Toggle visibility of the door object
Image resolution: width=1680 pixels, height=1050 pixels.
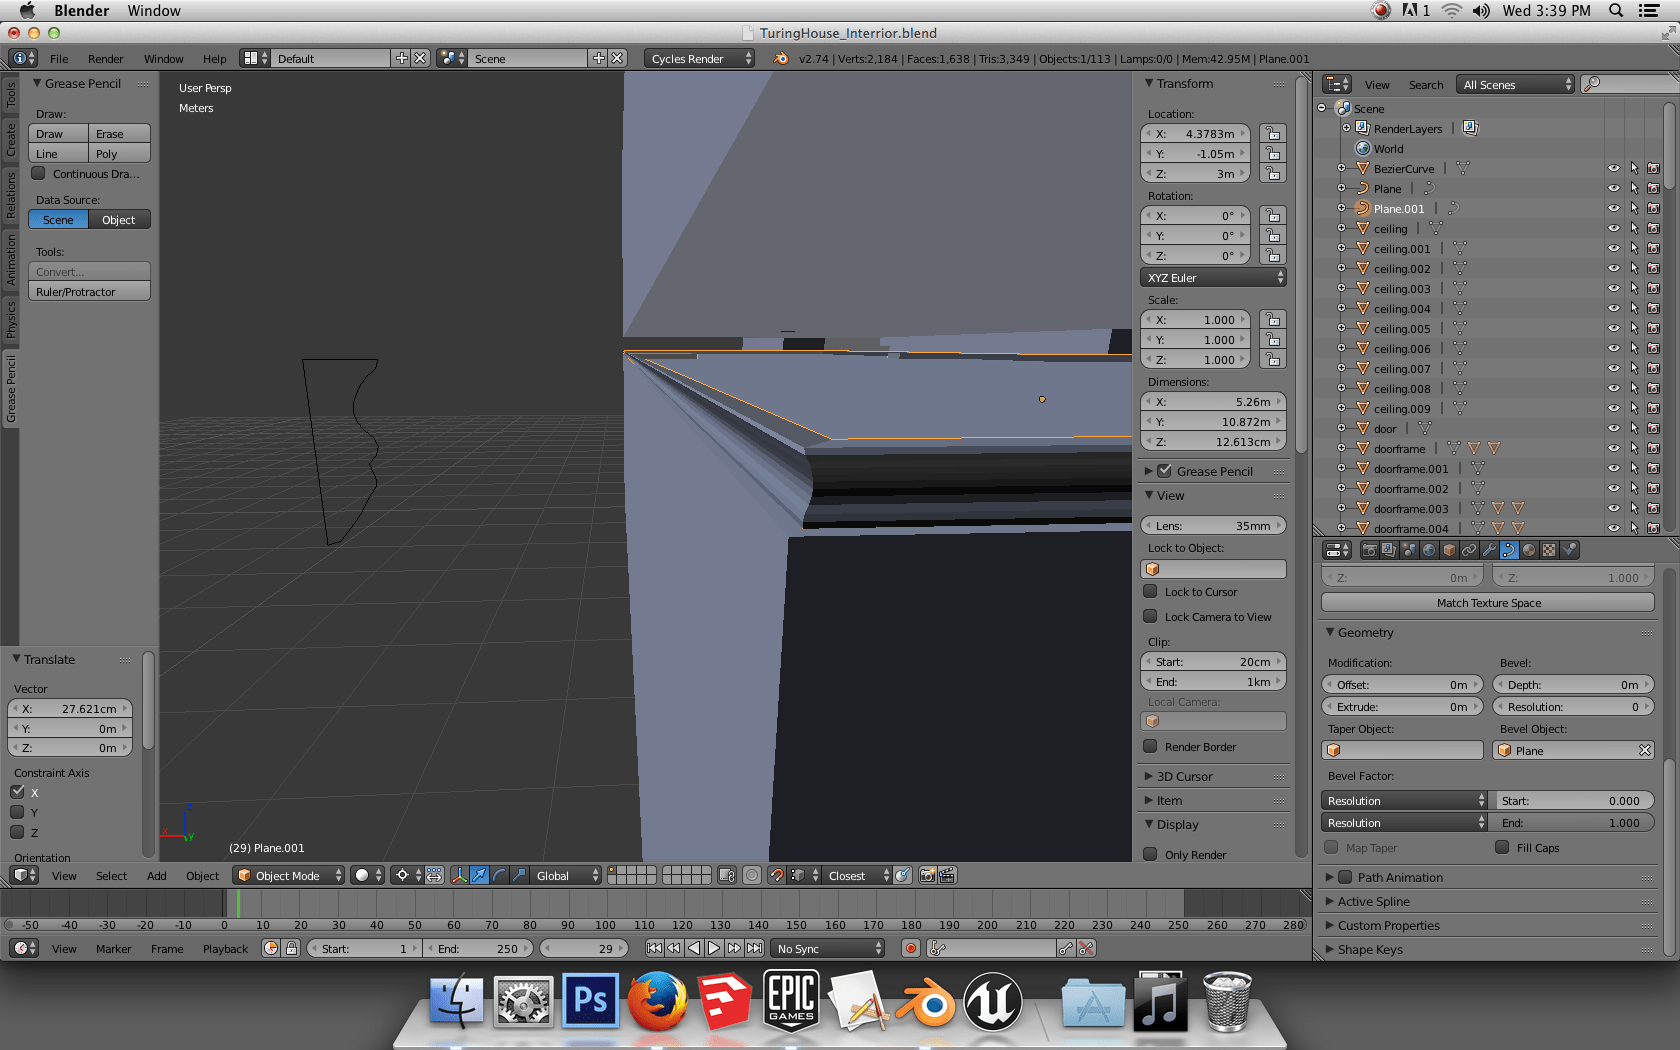(x=1613, y=428)
